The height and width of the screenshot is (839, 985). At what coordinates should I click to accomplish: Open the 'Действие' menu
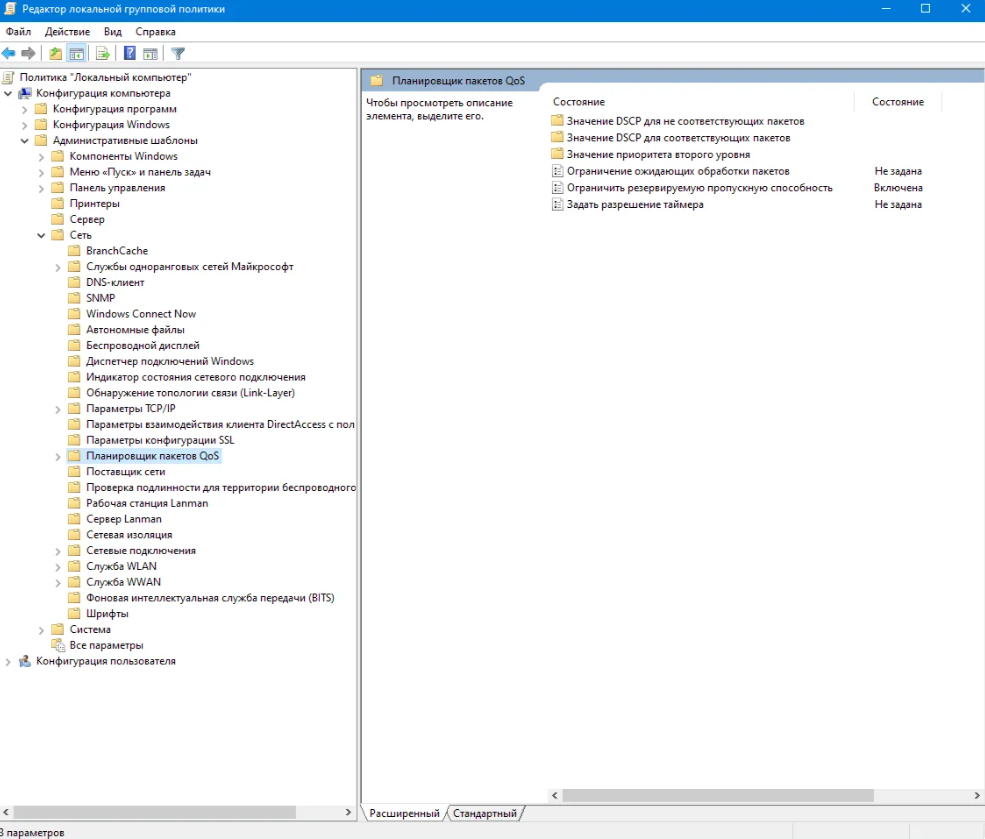(x=67, y=32)
